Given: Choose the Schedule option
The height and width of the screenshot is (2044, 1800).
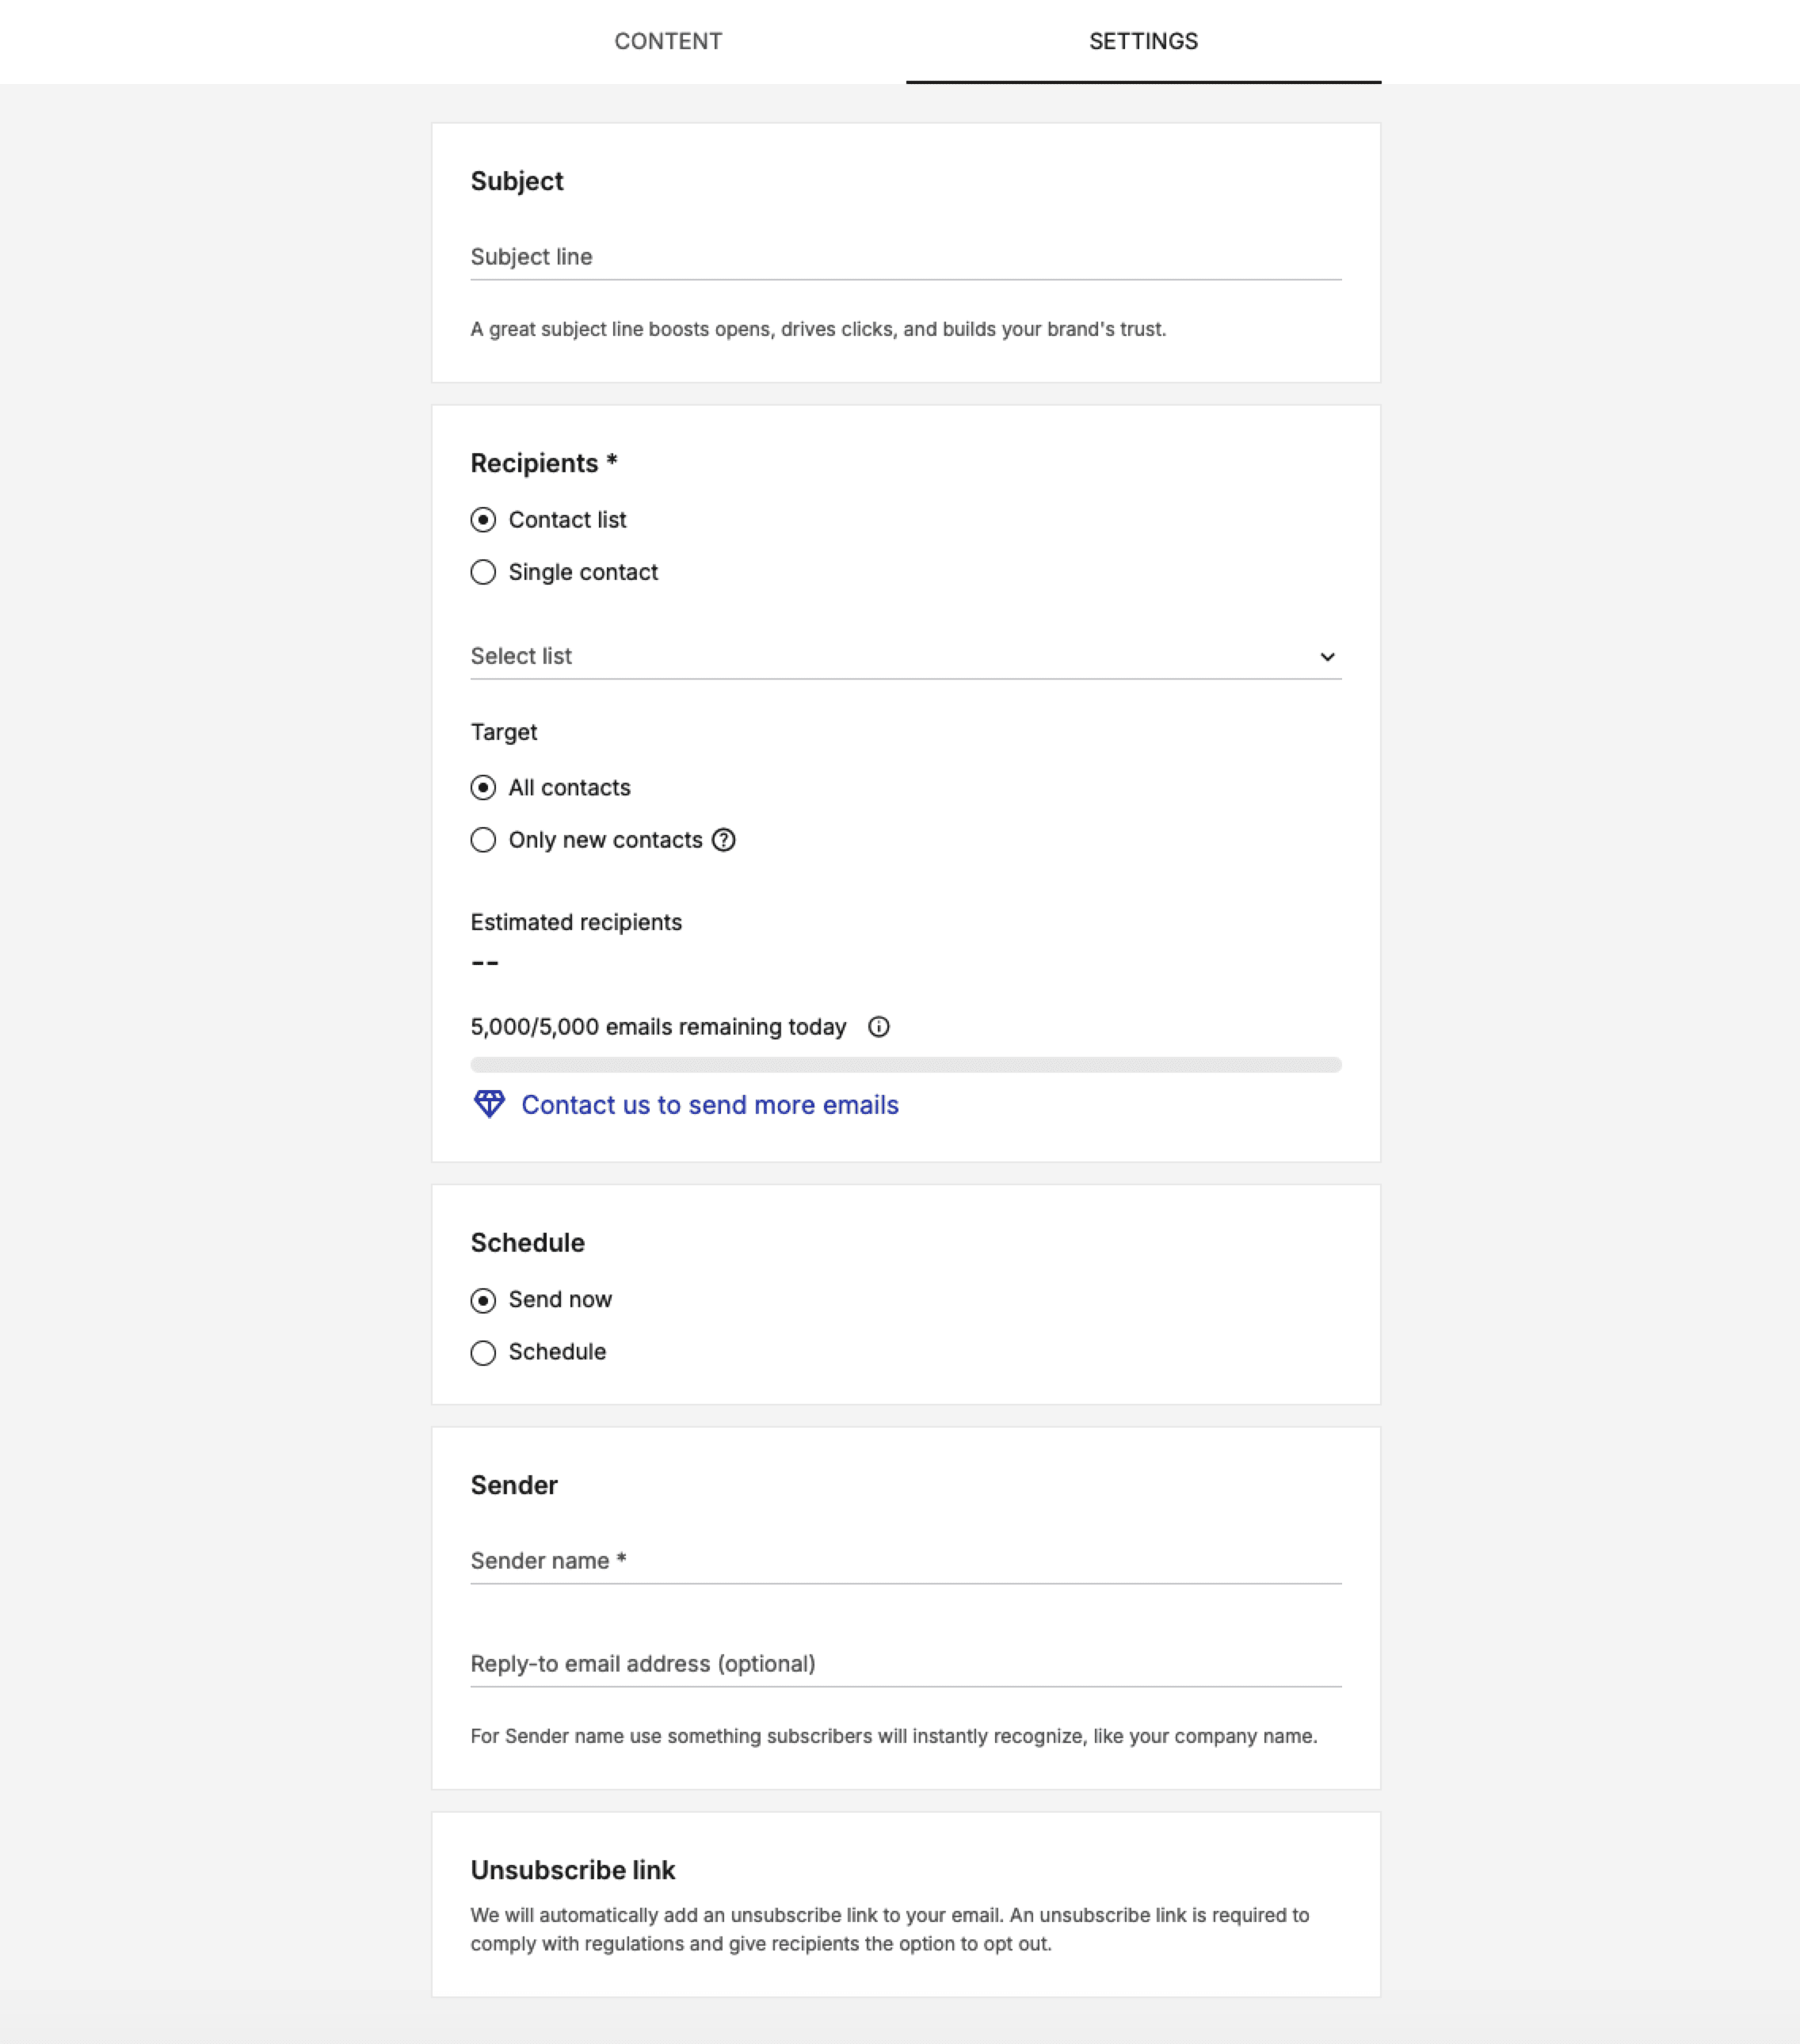Looking at the screenshot, I should 484,1352.
